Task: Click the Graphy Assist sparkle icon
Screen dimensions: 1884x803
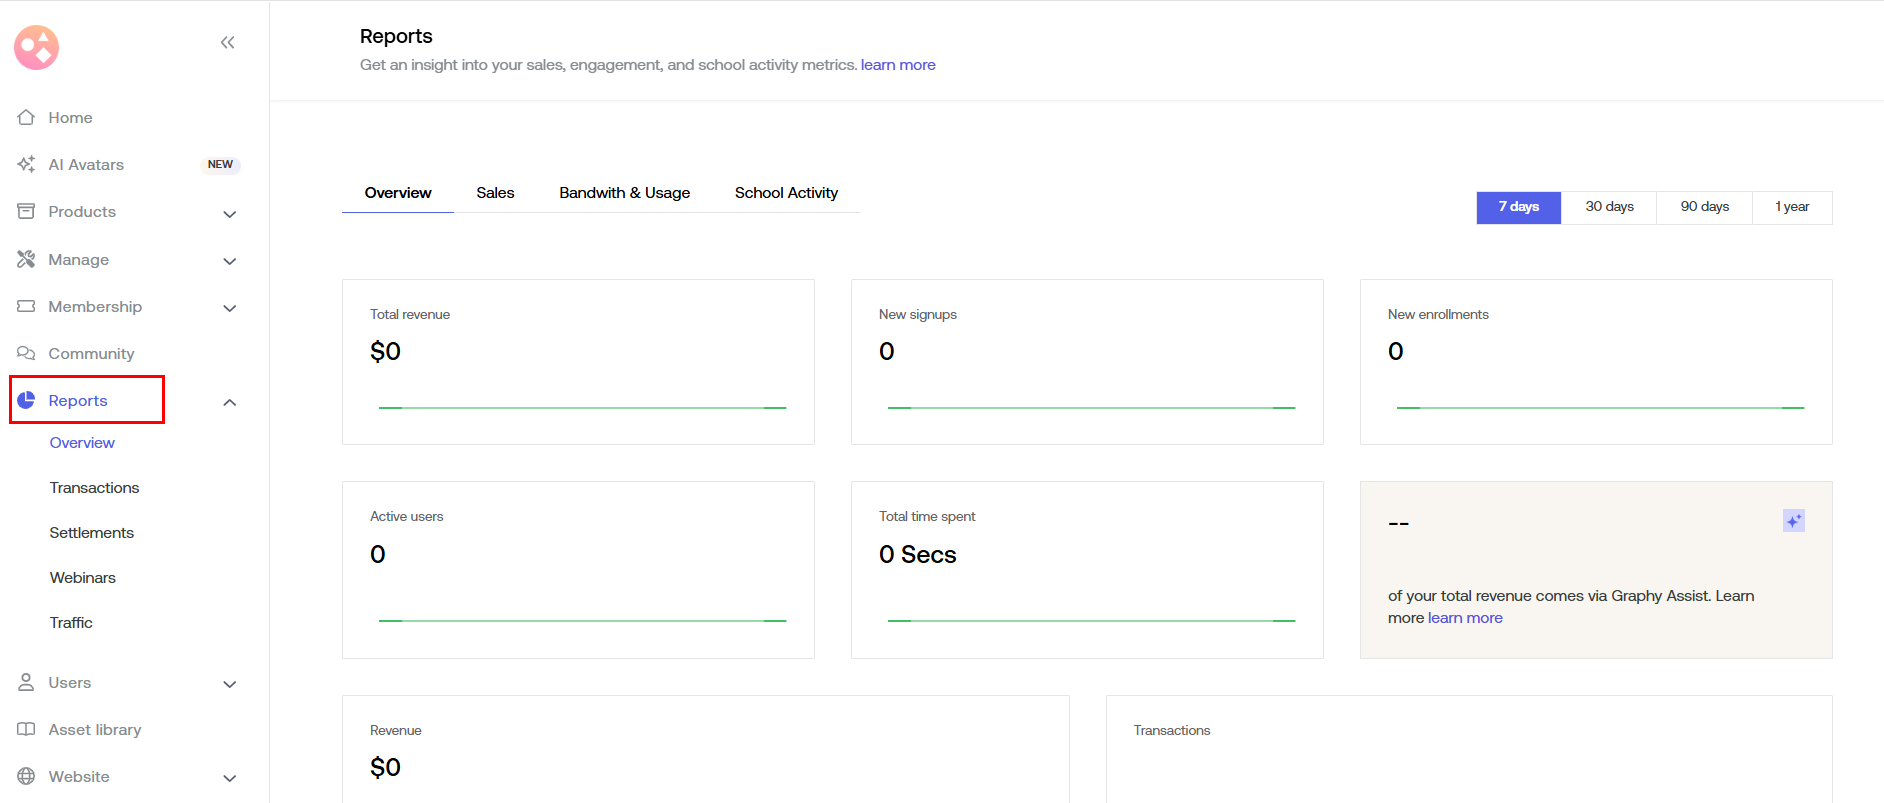Action: tap(1793, 521)
